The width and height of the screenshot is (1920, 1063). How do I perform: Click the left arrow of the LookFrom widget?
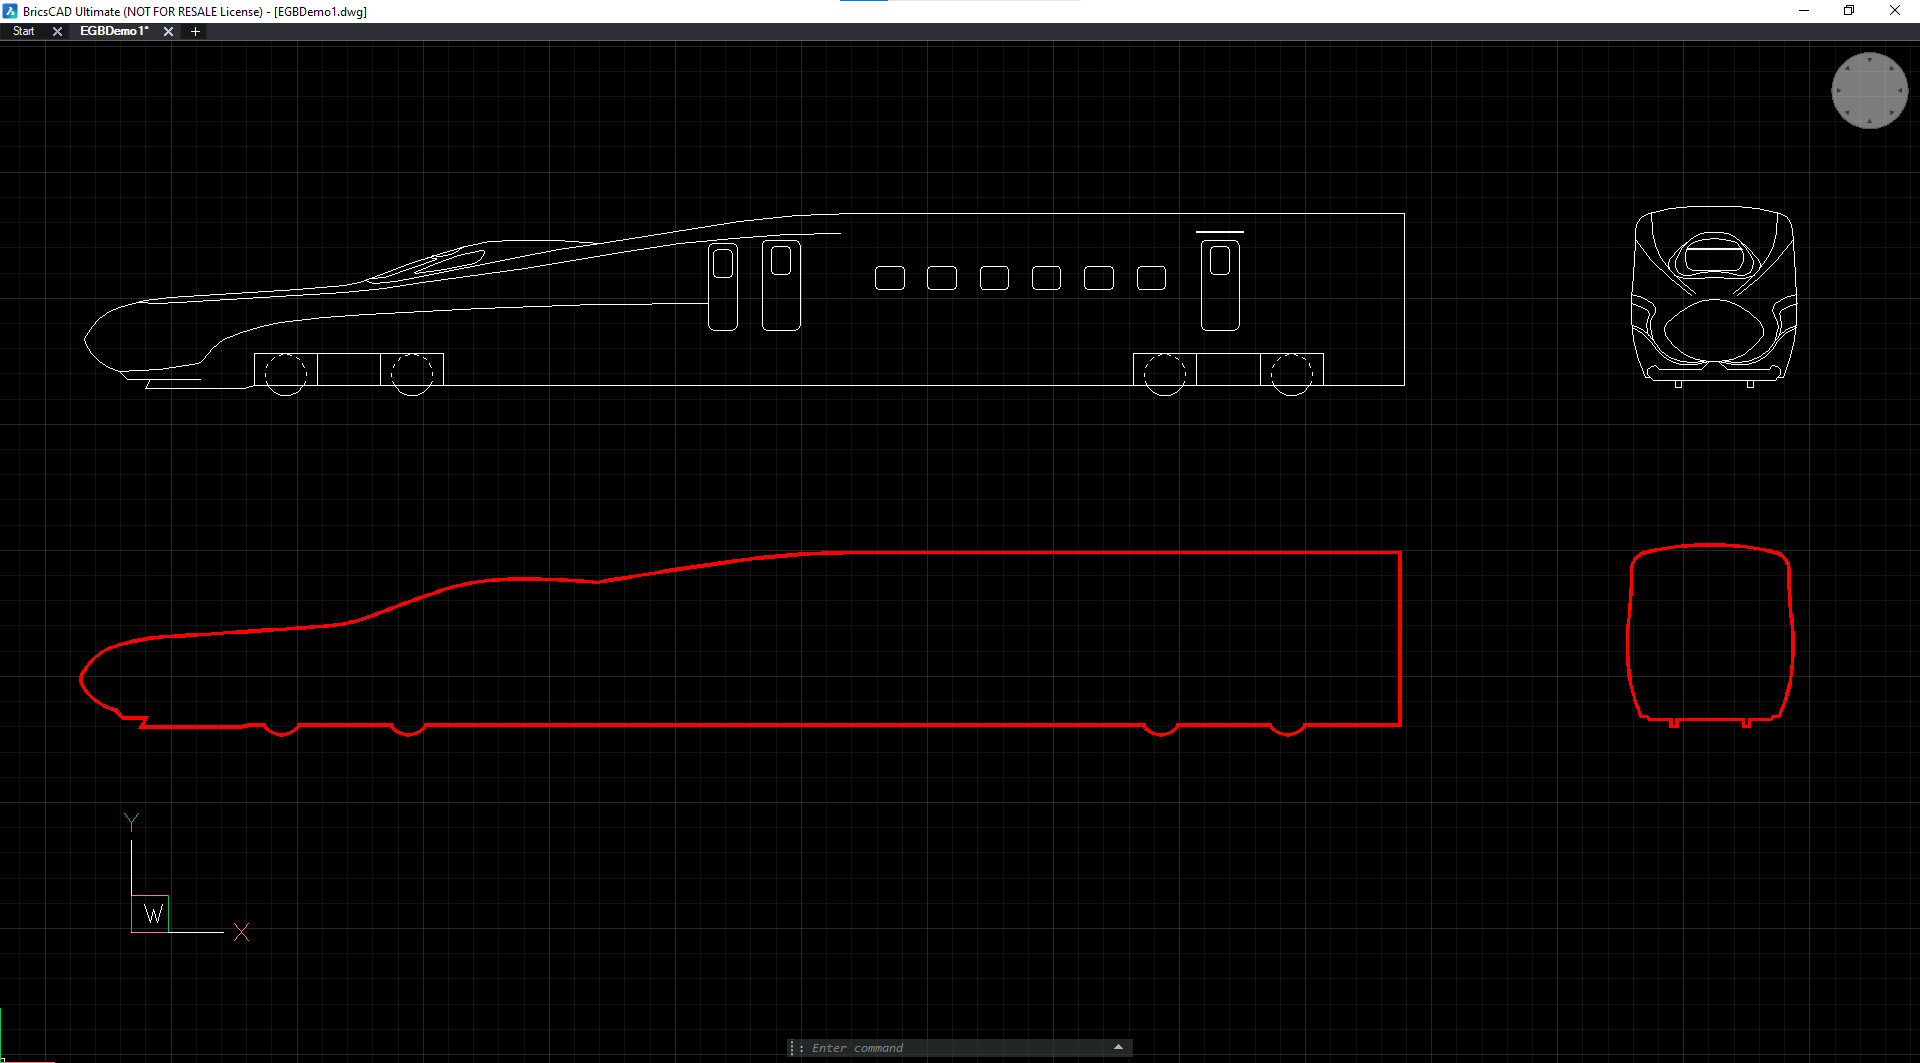(x=1839, y=91)
